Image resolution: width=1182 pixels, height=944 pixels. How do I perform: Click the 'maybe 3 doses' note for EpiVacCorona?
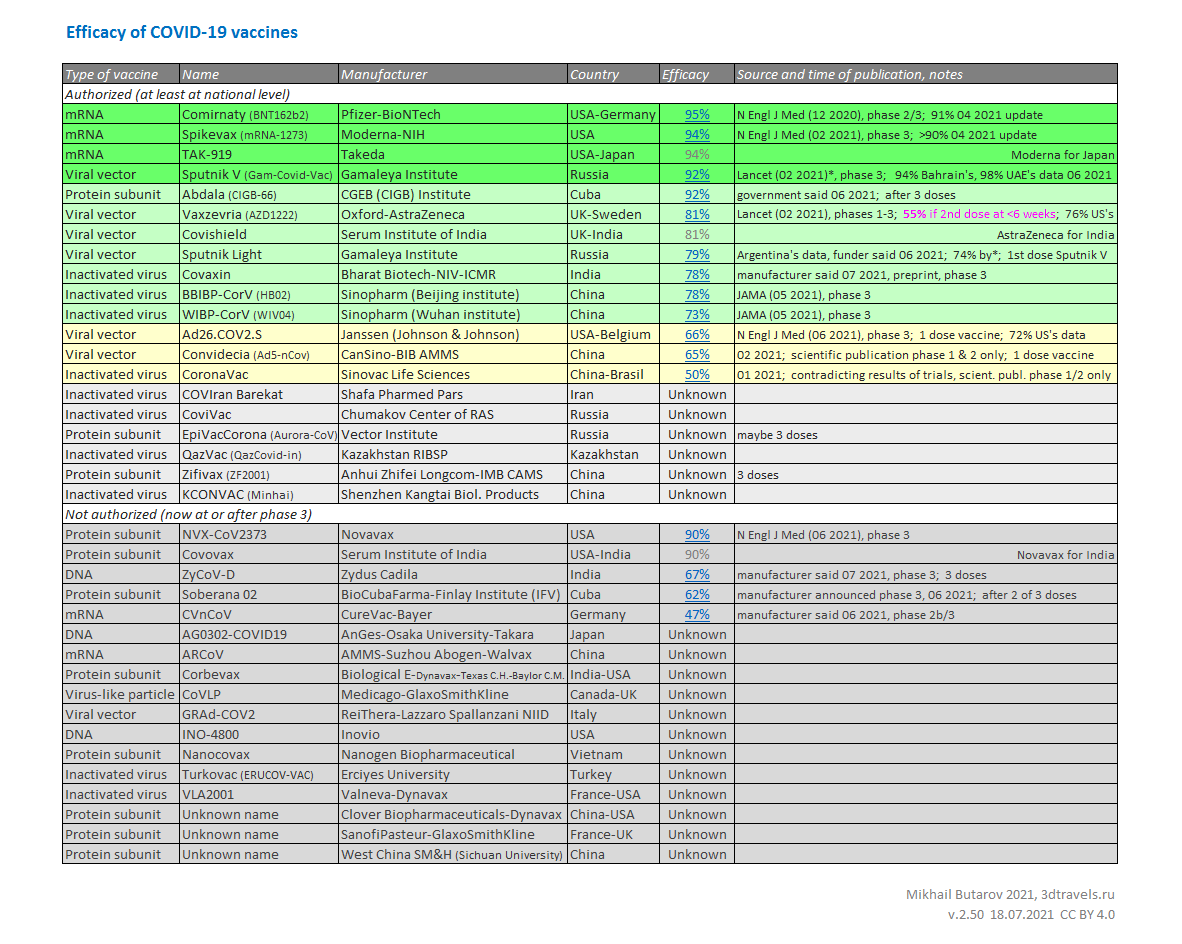(x=777, y=435)
